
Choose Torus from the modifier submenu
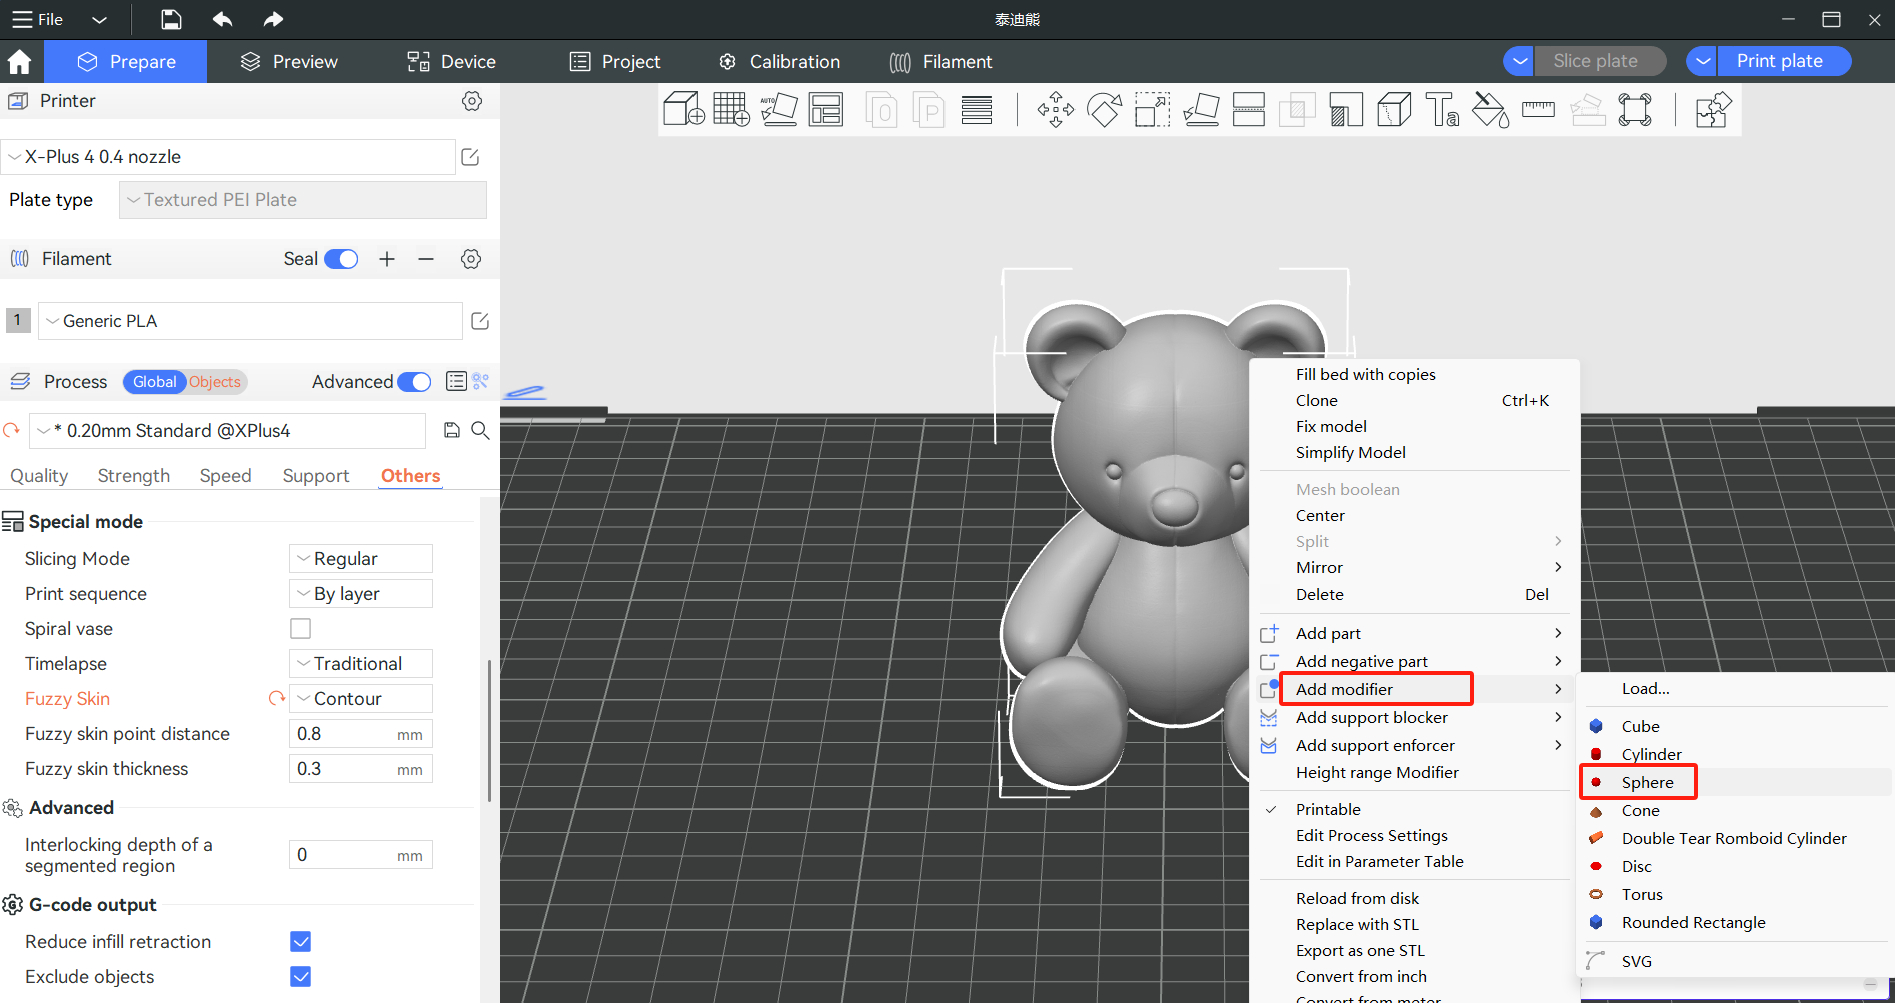click(x=1642, y=894)
